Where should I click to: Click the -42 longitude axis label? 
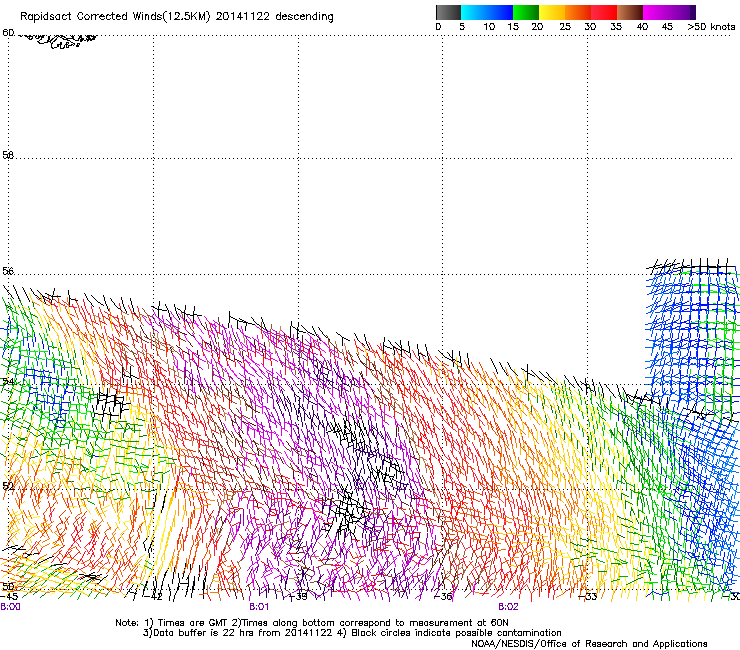pos(153,596)
